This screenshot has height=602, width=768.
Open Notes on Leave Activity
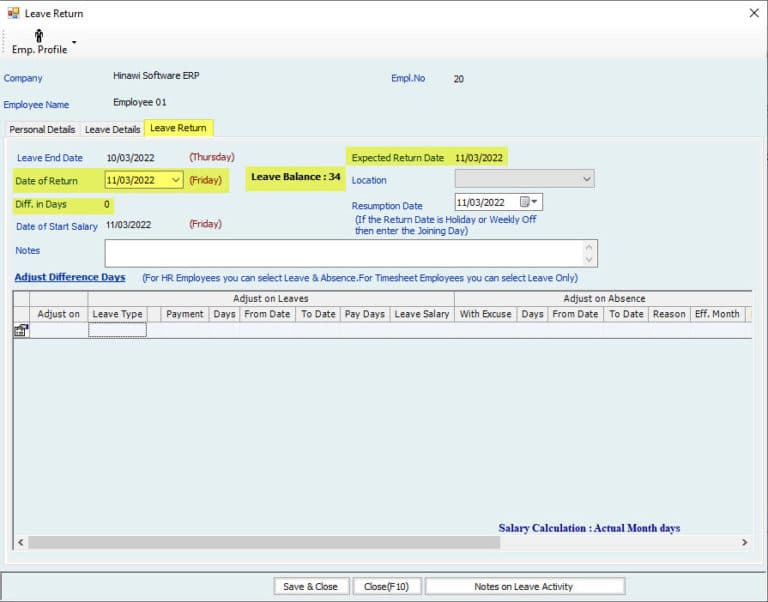[524, 586]
